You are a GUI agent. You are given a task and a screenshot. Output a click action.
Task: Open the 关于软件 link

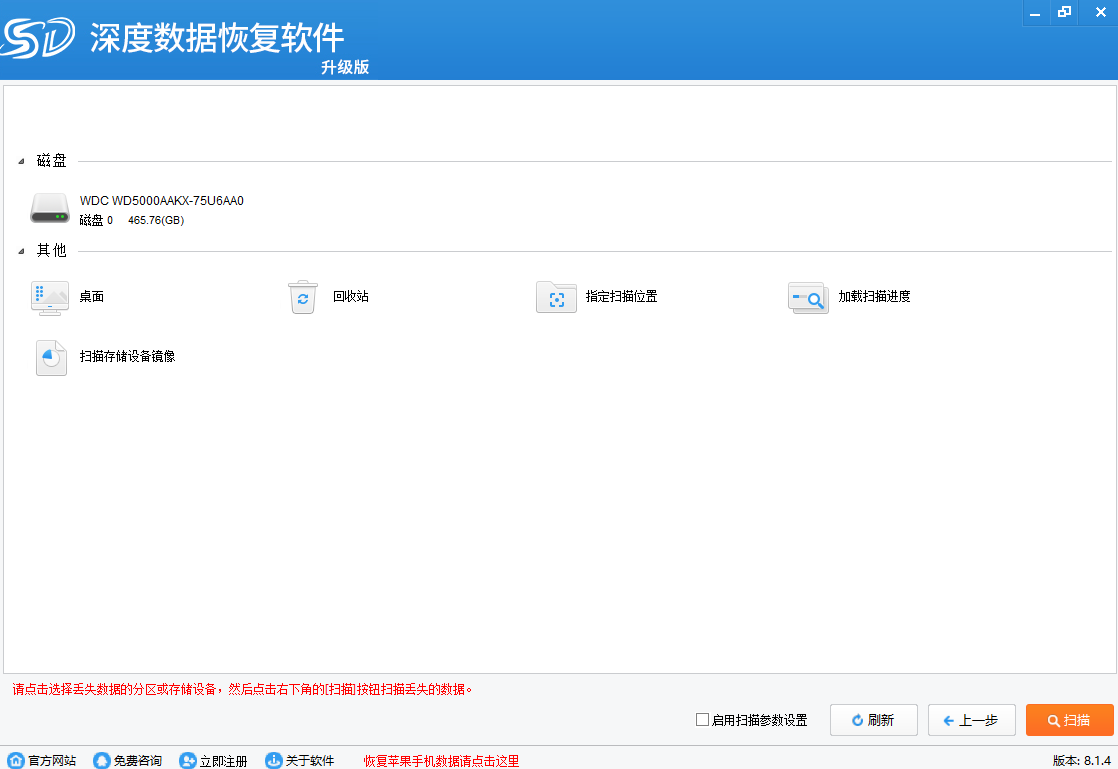tap(309, 761)
